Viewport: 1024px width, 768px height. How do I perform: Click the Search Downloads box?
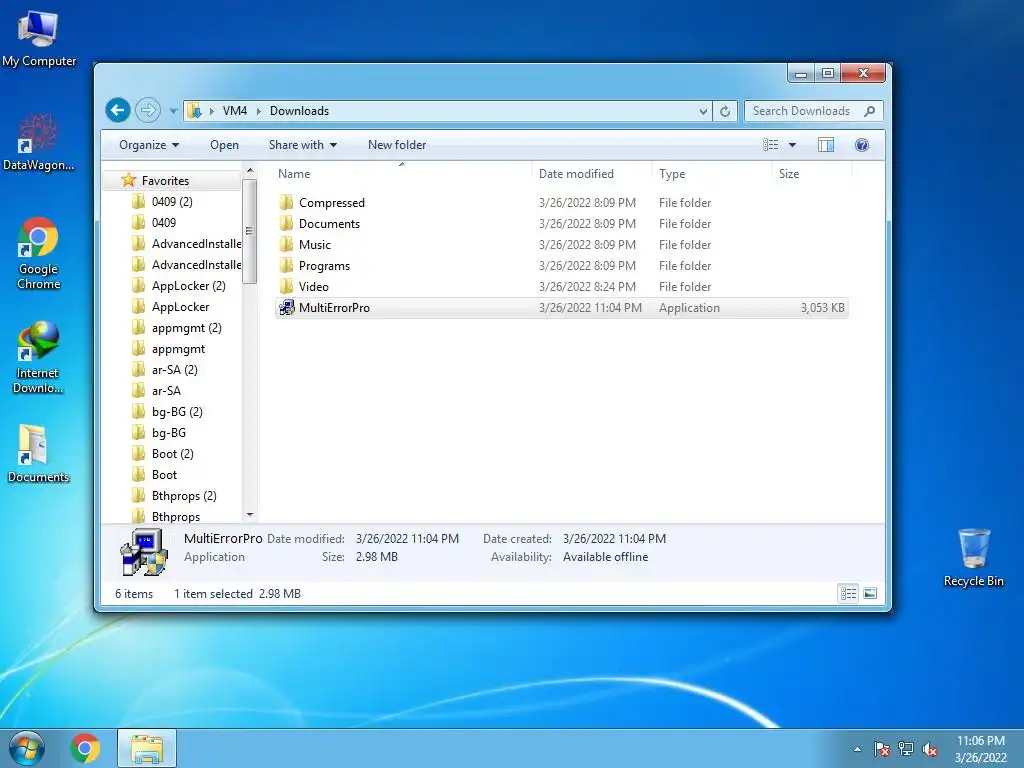tap(814, 111)
